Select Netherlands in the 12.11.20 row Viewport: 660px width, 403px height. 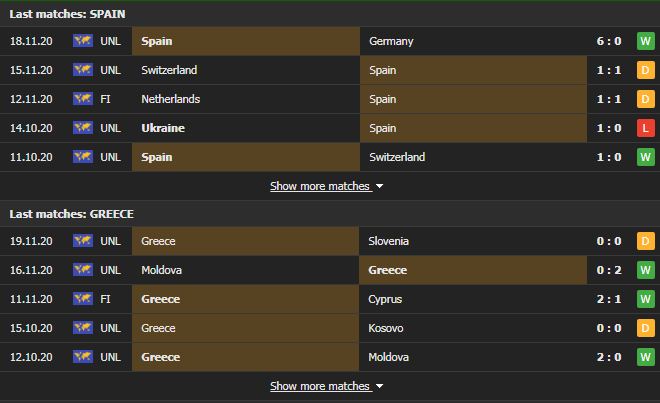pyautogui.click(x=170, y=99)
